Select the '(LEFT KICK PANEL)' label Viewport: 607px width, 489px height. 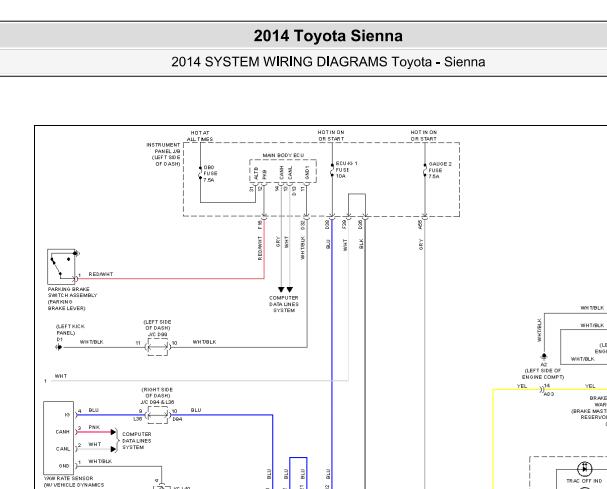pos(70,329)
